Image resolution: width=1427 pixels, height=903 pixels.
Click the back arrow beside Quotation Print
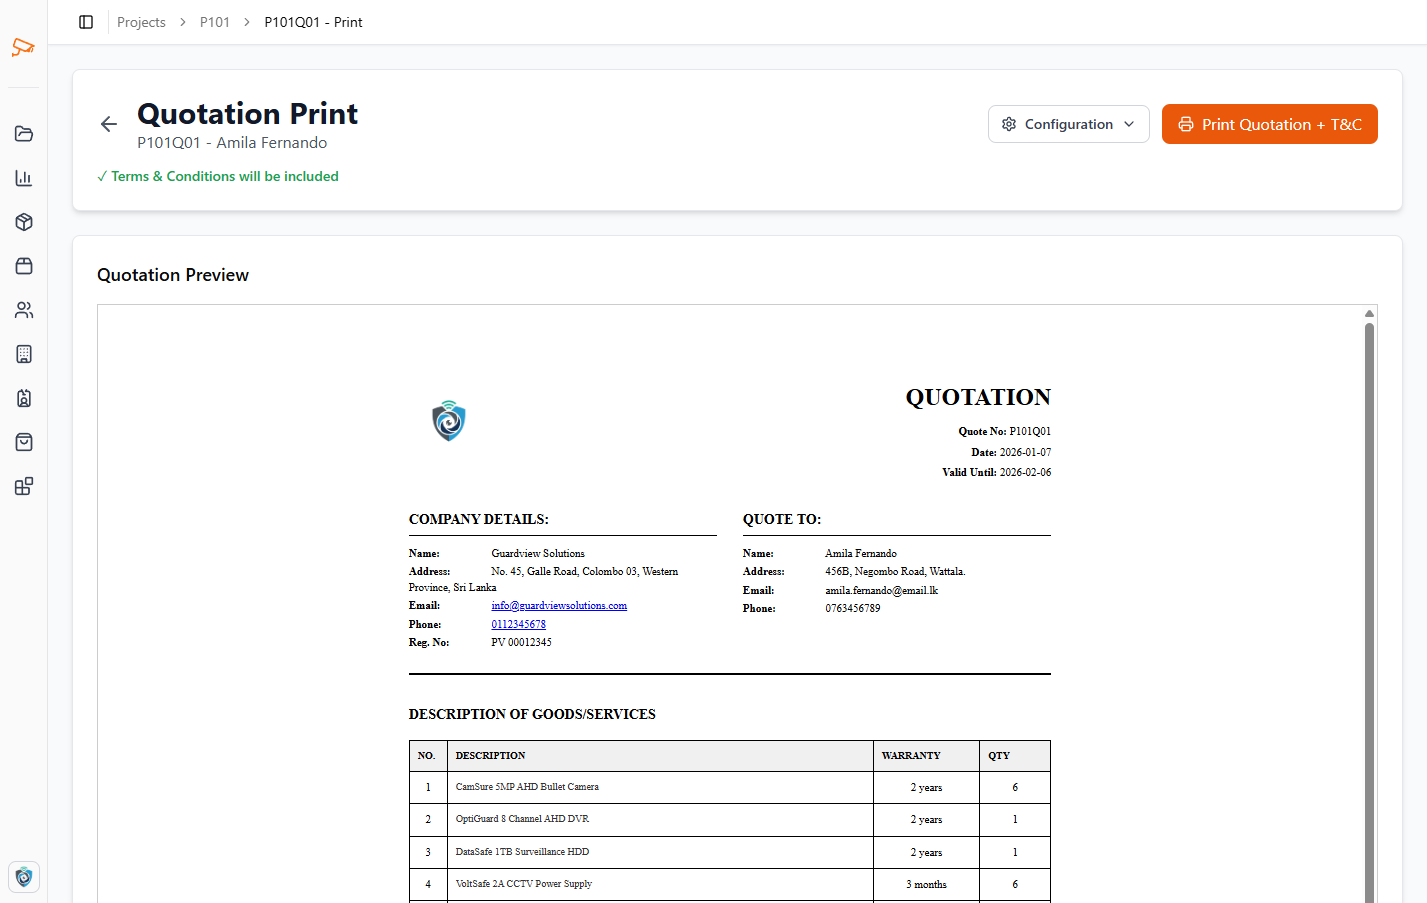(109, 124)
